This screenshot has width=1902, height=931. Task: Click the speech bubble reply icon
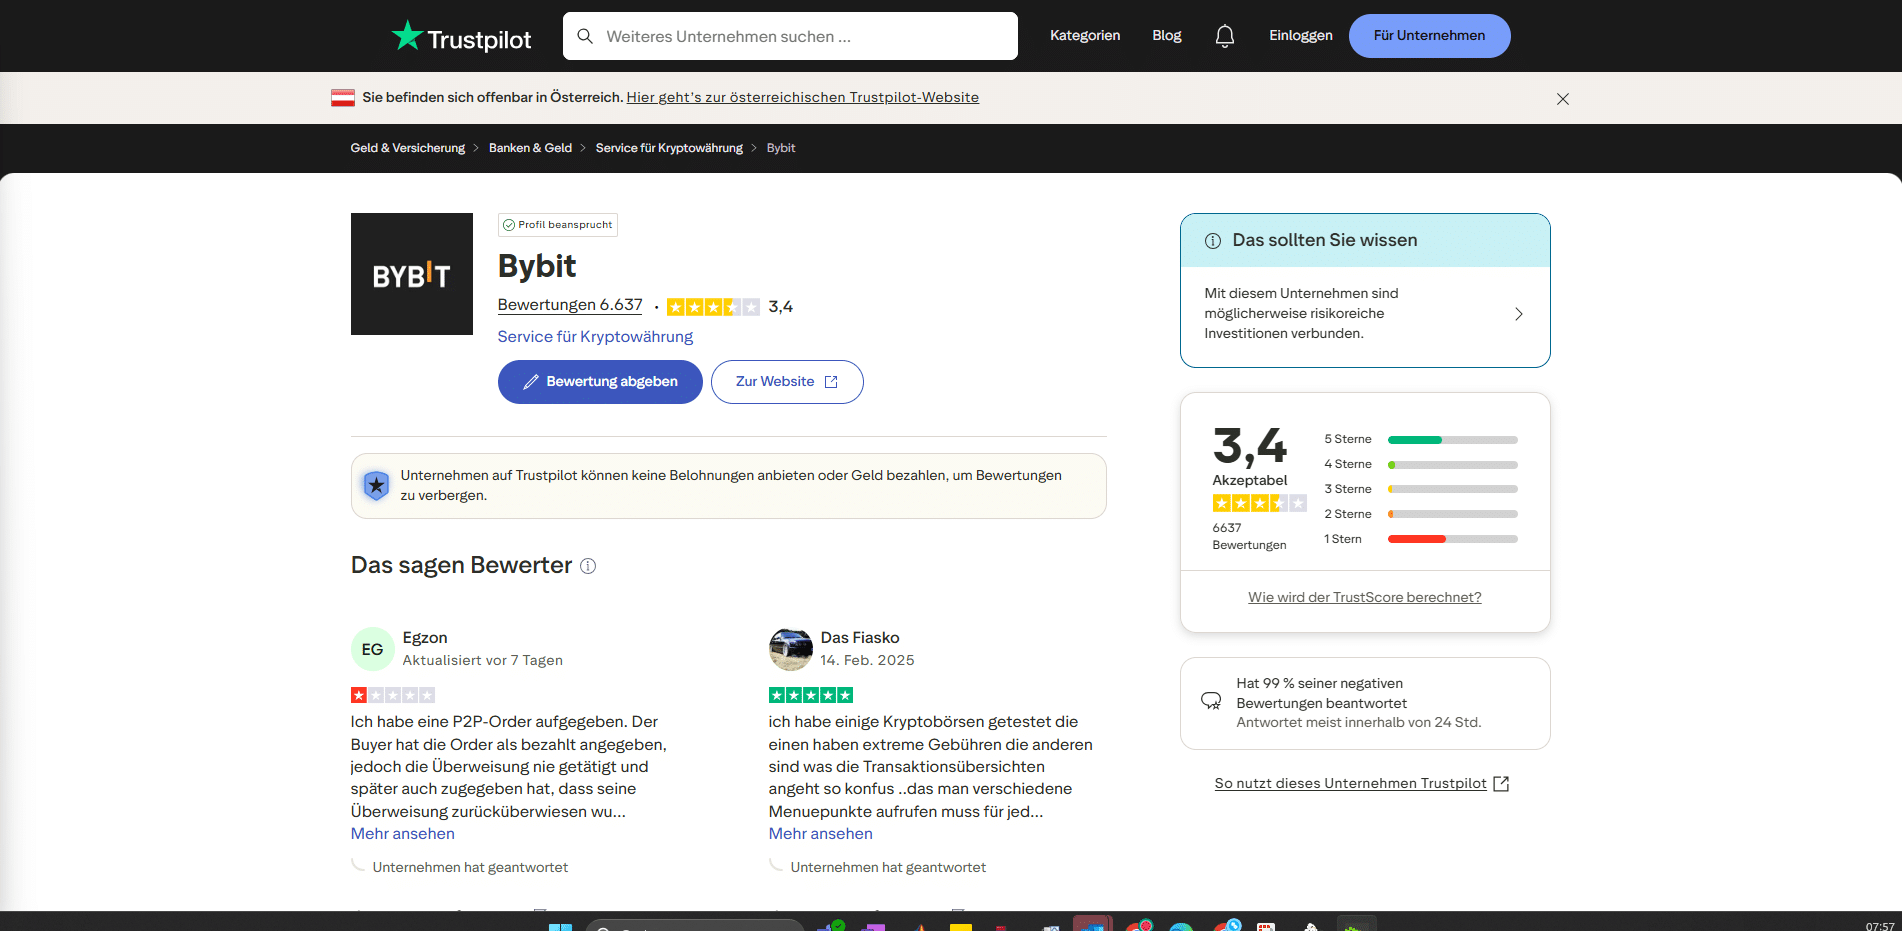click(1211, 701)
